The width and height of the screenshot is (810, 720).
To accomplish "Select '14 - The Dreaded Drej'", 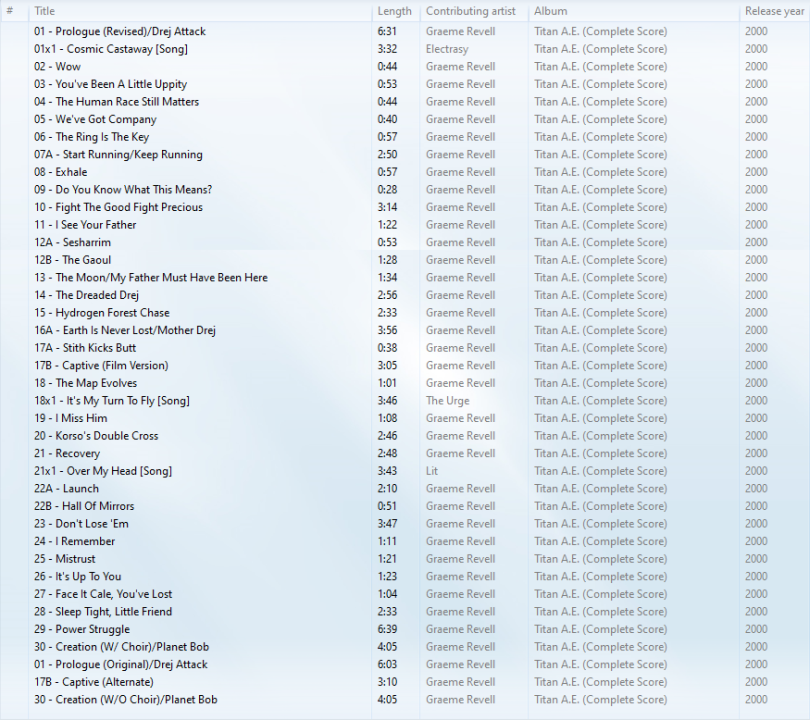I will [x=86, y=295].
